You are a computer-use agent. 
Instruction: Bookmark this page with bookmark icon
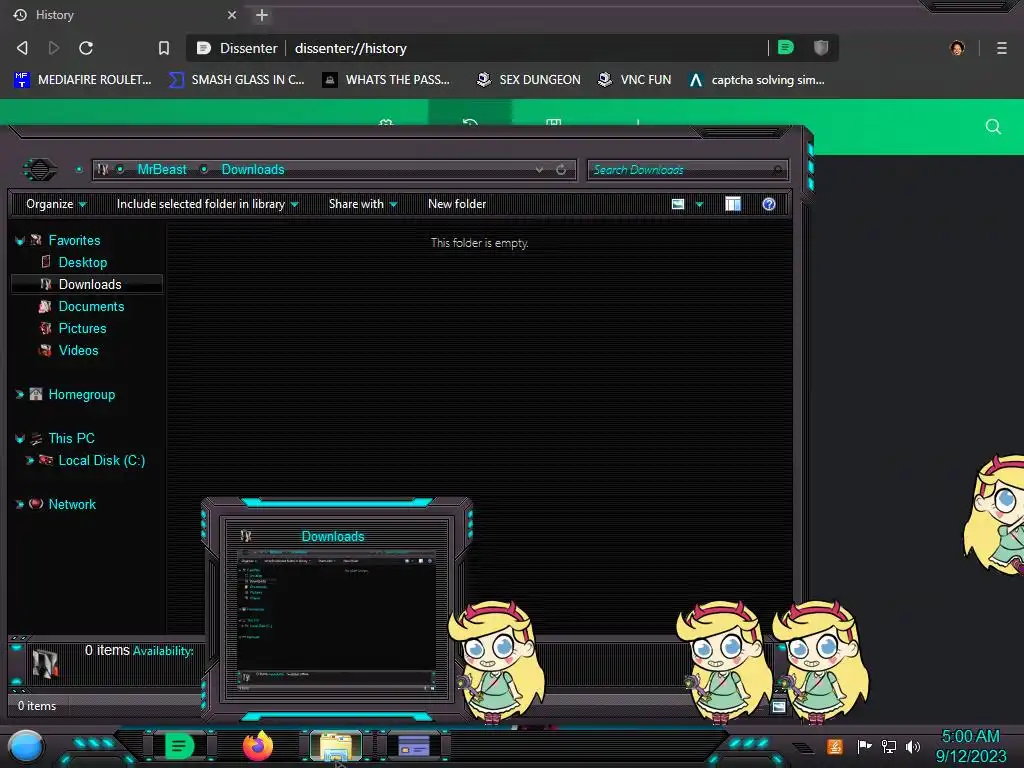pyautogui.click(x=164, y=48)
